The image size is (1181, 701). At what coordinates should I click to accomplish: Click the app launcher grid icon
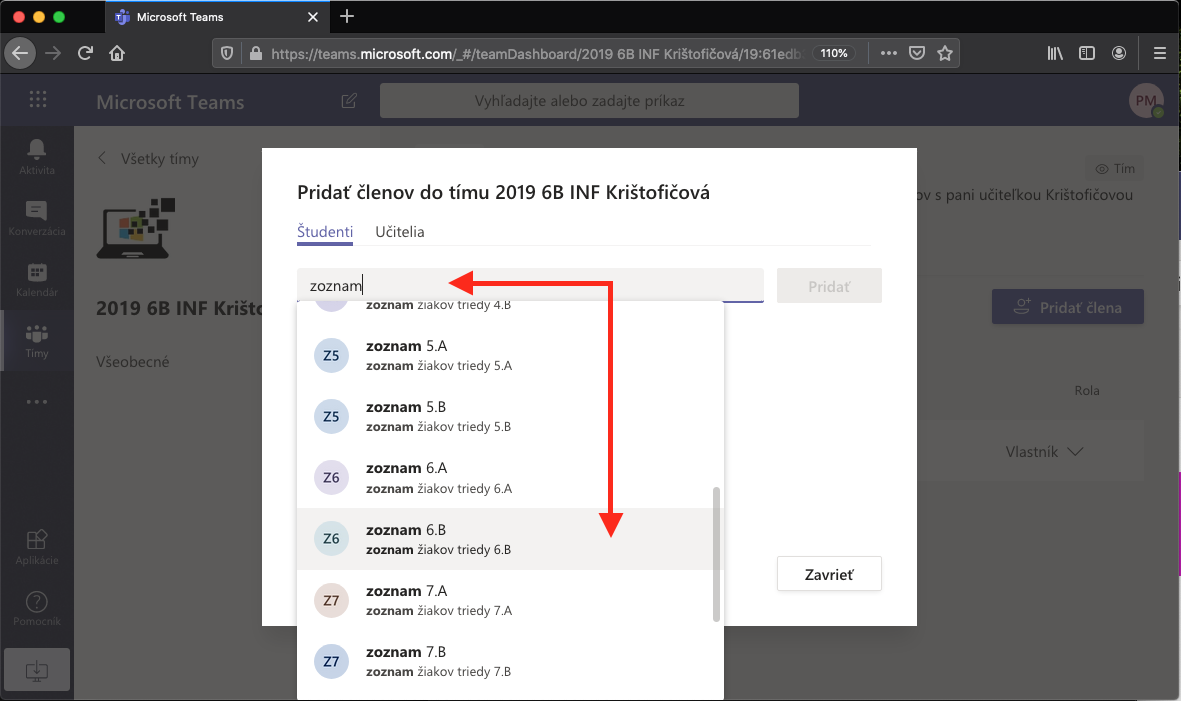(38, 100)
